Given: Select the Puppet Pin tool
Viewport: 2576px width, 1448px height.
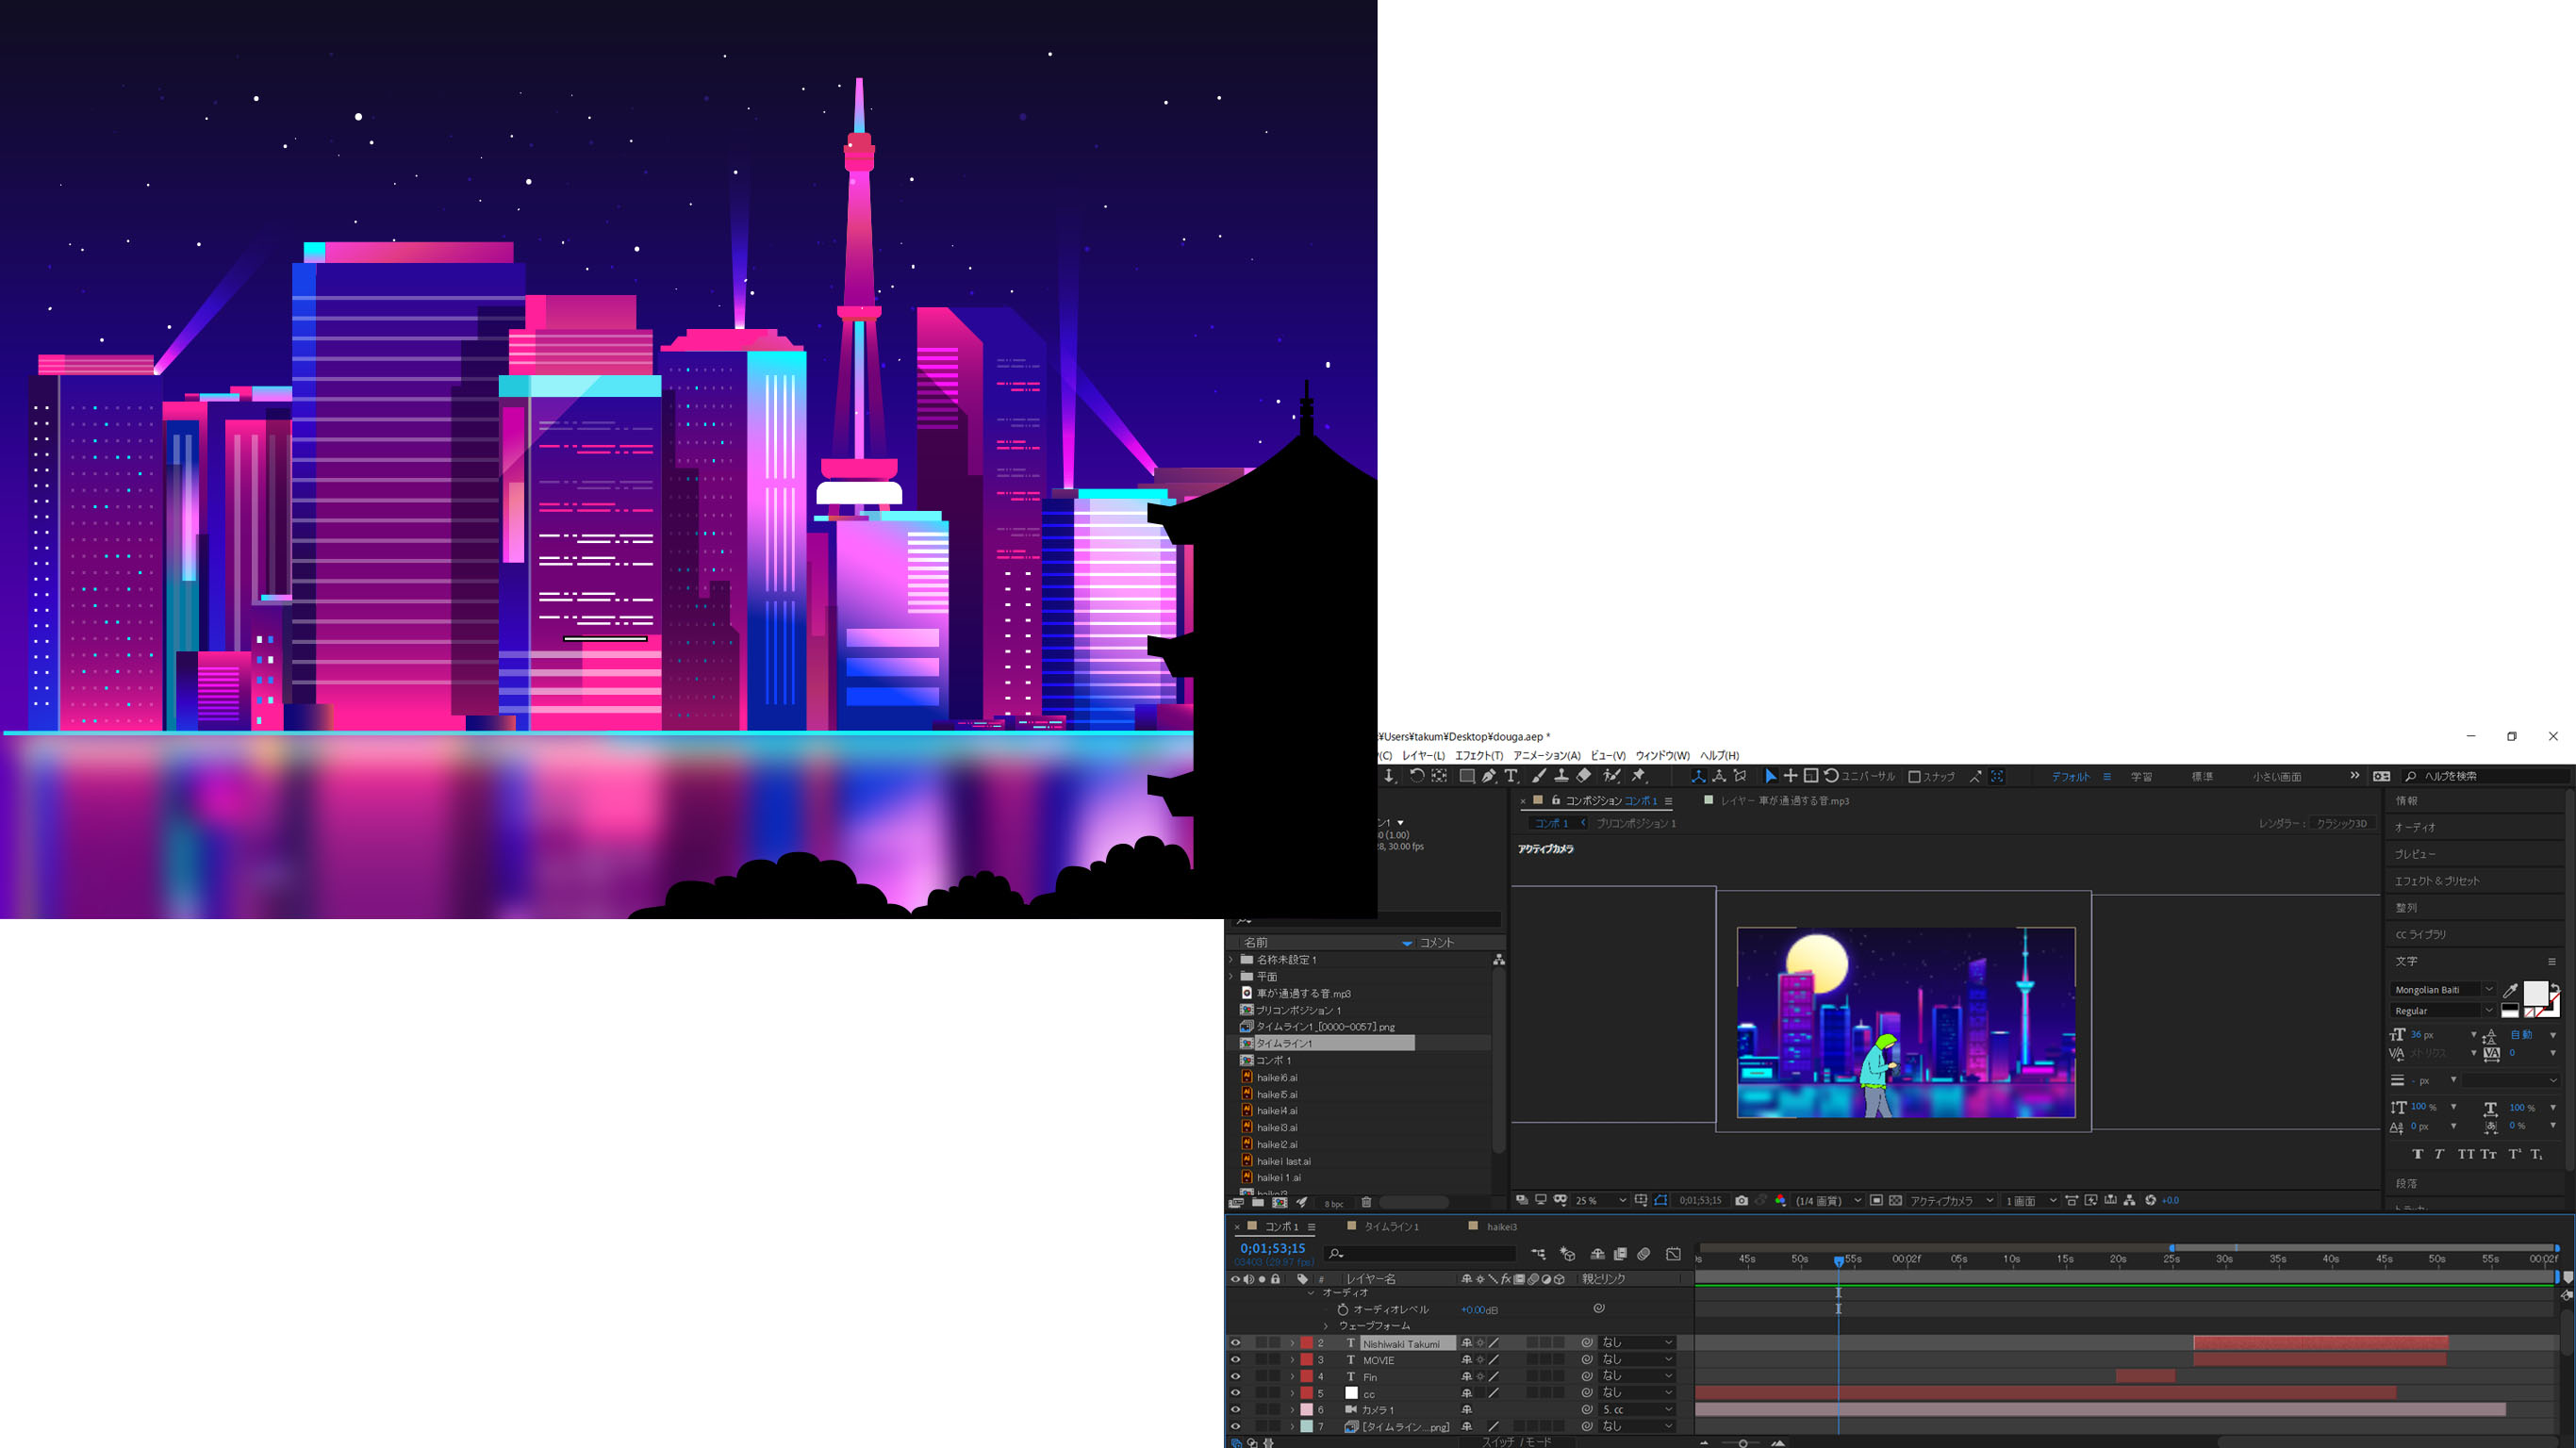Looking at the screenshot, I should [x=1639, y=776].
